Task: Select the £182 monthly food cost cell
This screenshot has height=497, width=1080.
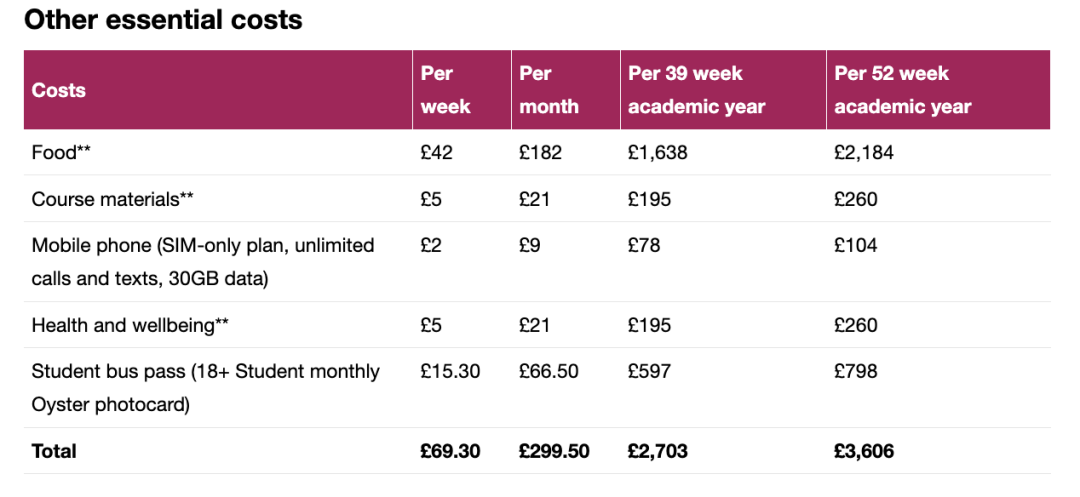Action: pos(541,152)
